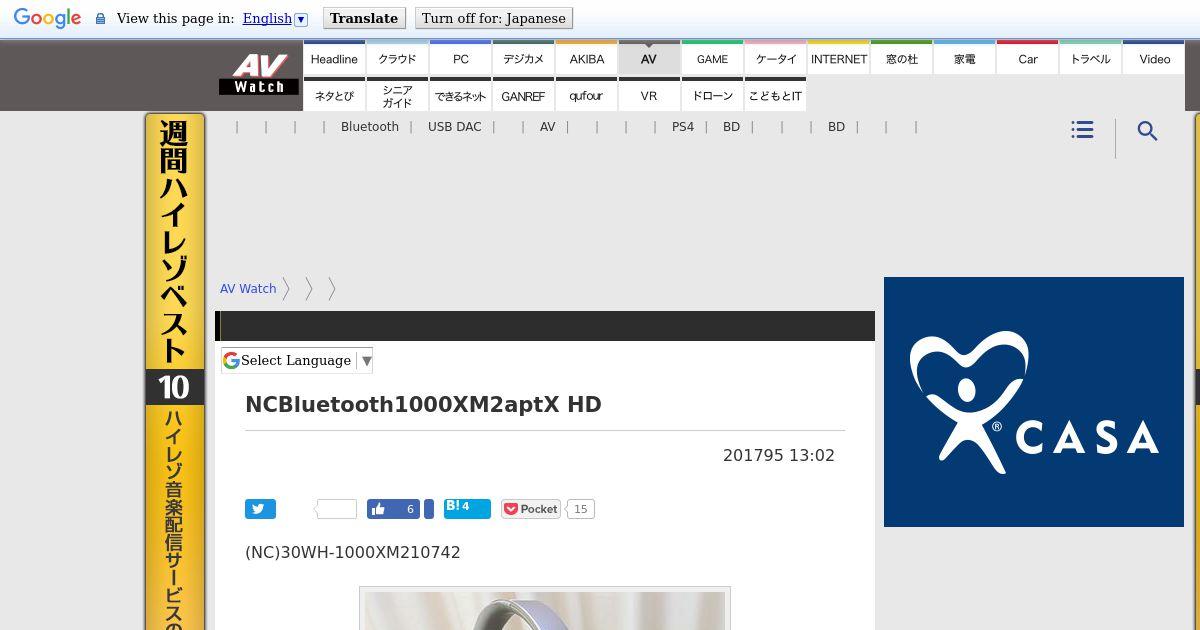Turn off translation for Japanese

pos(494,18)
